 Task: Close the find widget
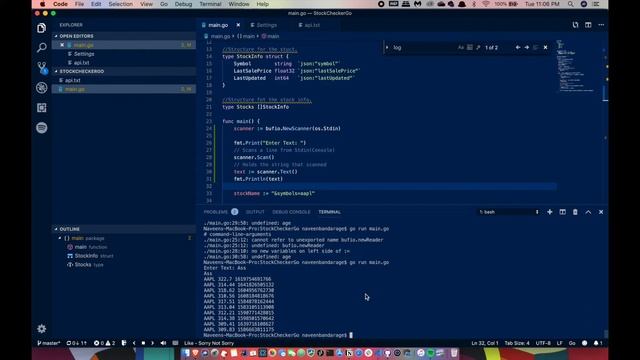coord(545,47)
